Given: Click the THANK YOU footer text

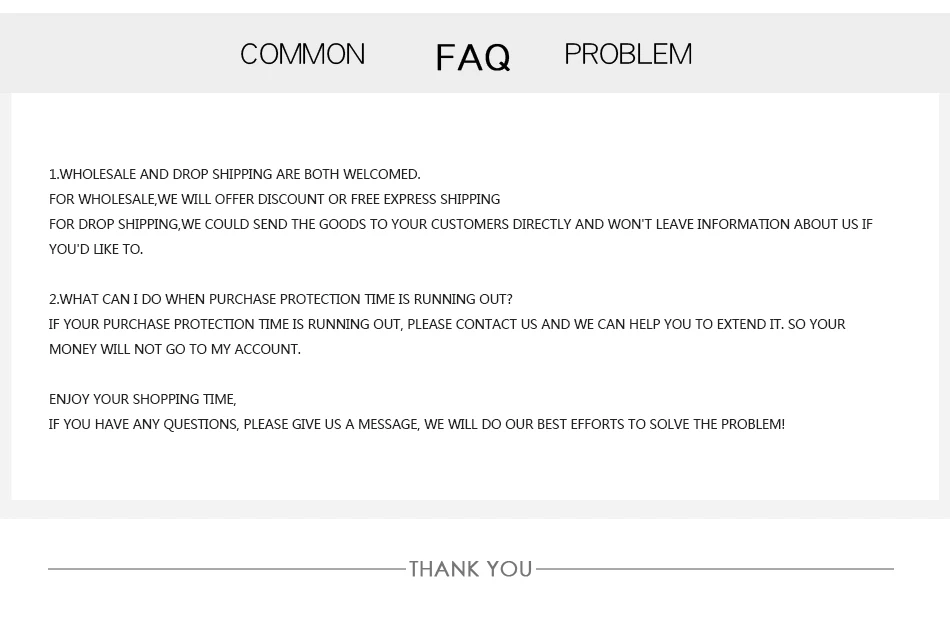Looking at the screenshot, I should (471, 569).
